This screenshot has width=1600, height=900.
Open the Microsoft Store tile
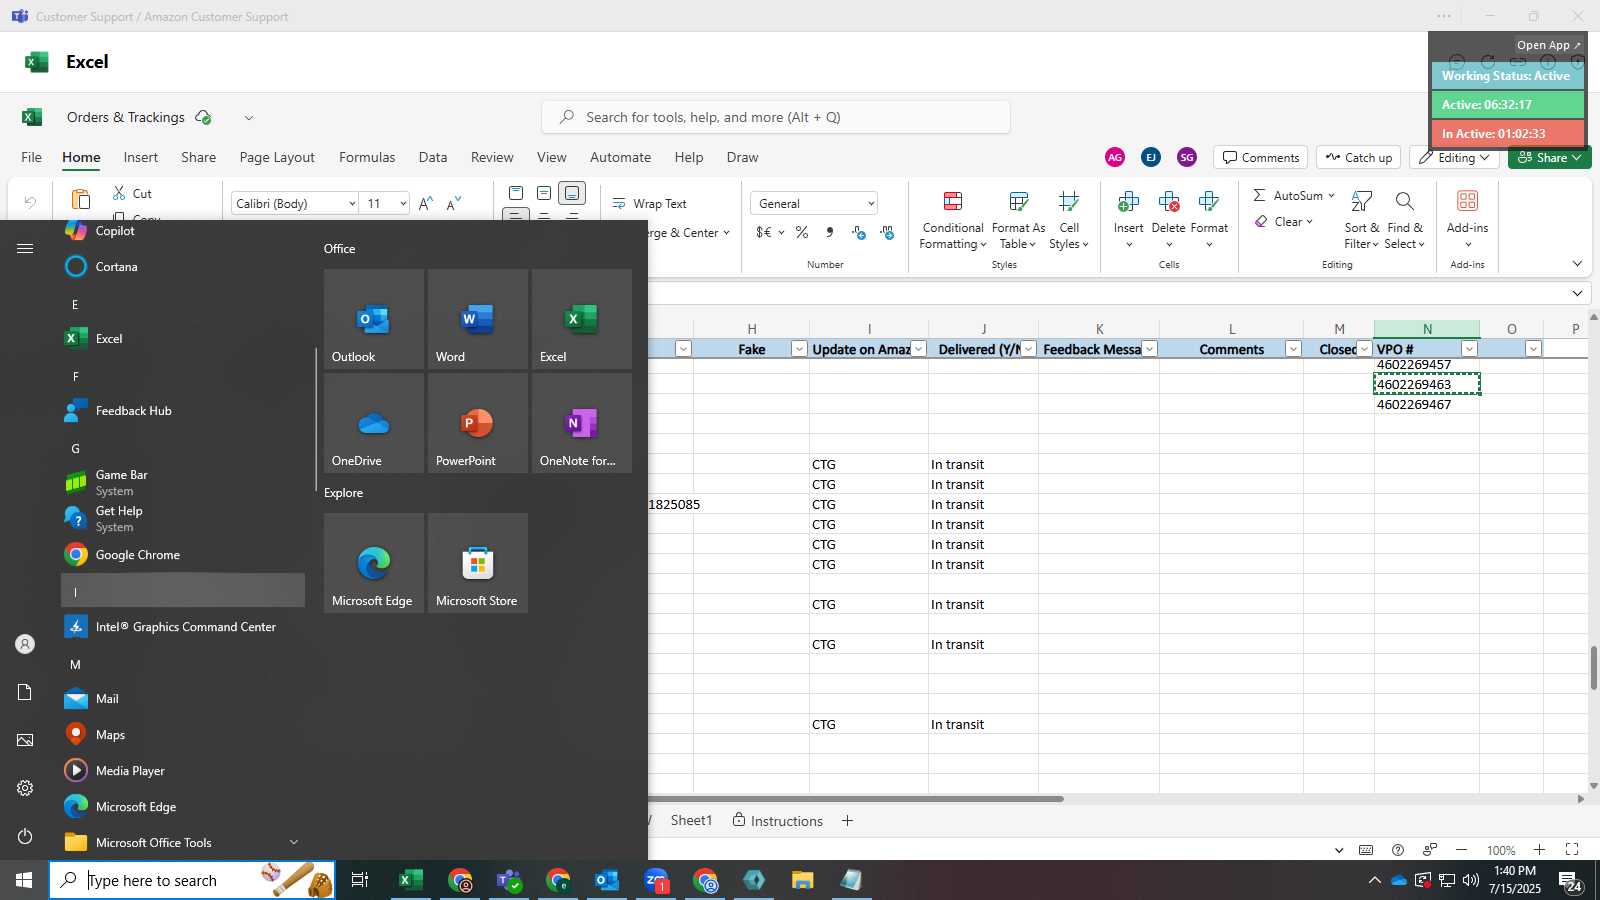click(x=478, y=563)
